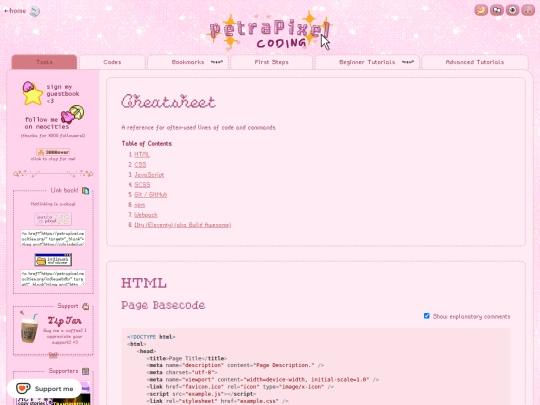Click the Page Basecode subheading
Screen dimensions: 540x405
[163, 305]
